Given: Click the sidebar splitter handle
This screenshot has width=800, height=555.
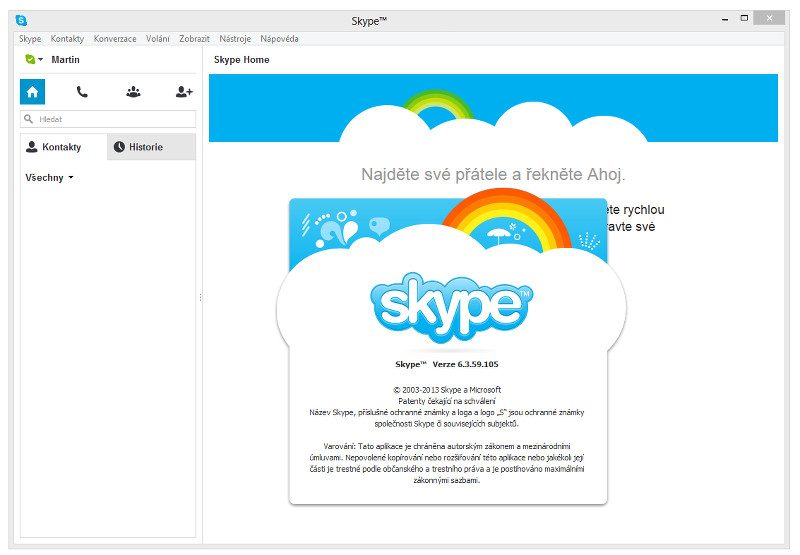Looking at the screenshot, I should (201, 297).
